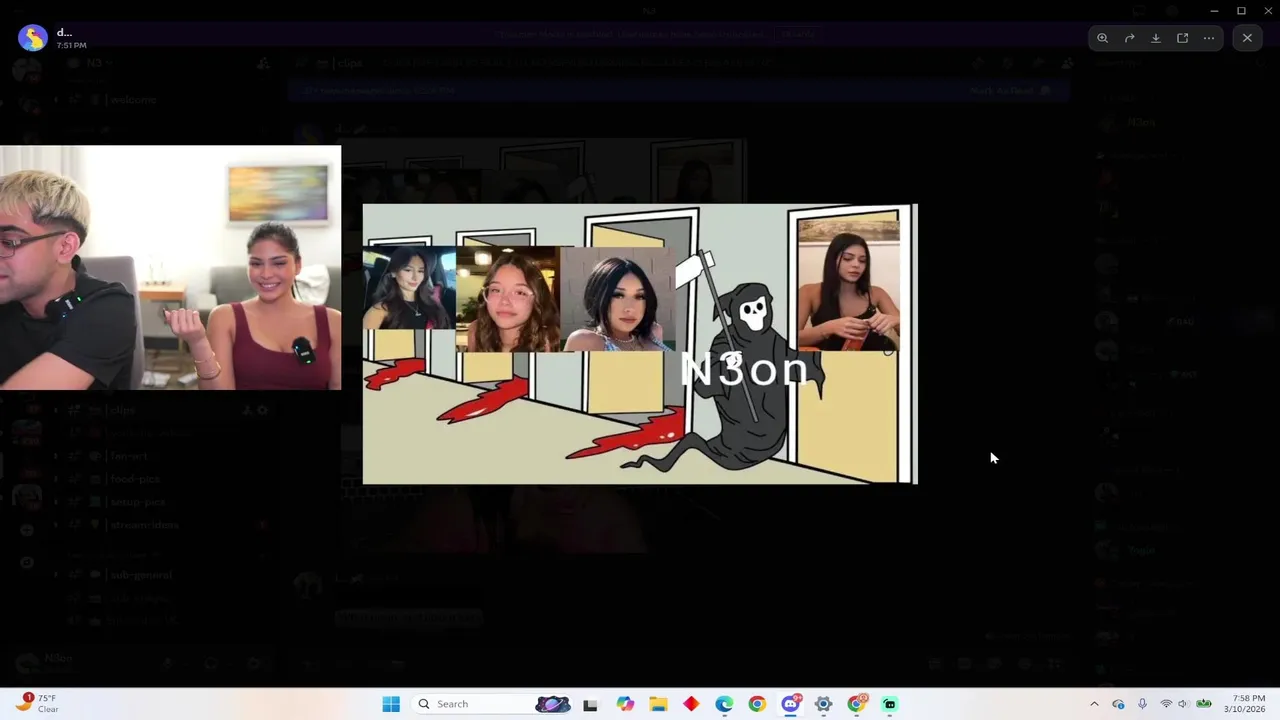Click the N3on grim reaper meme image
This screenshot has height=720, width=1280.
pyautogui.click(x=640, y=344)
